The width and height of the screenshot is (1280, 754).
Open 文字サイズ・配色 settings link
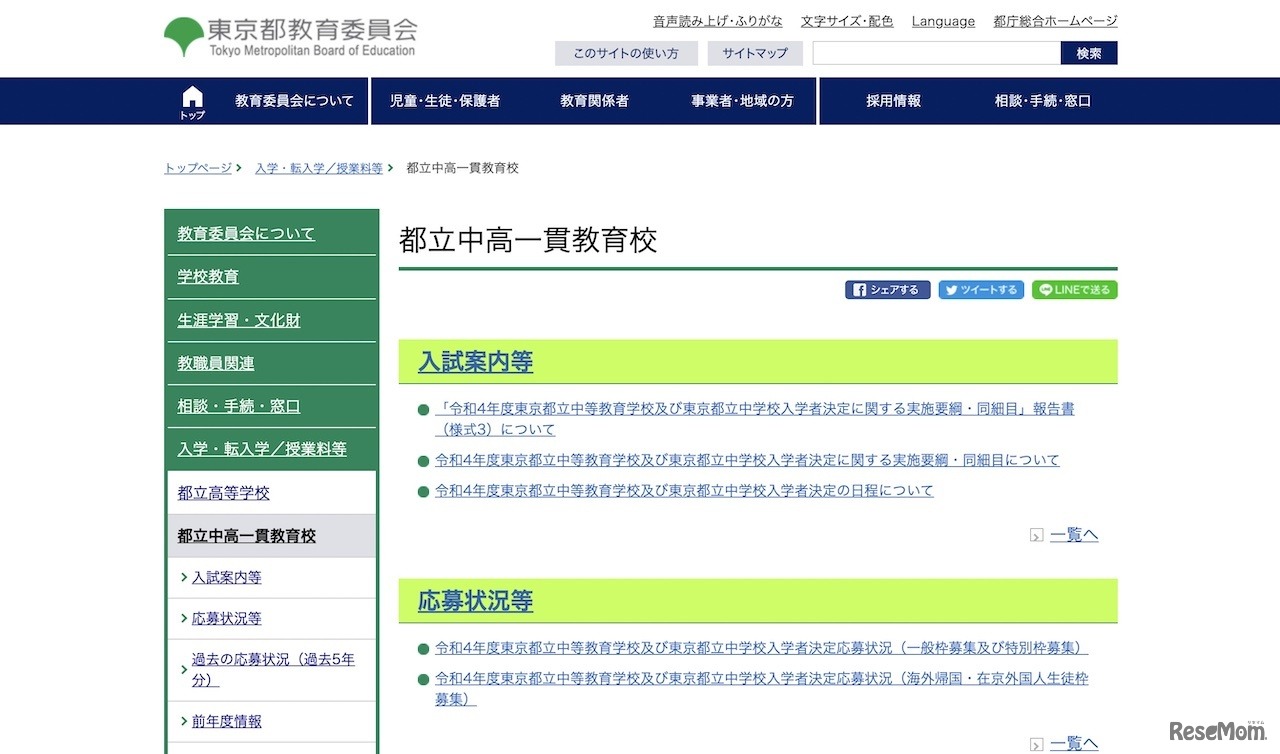846,21
